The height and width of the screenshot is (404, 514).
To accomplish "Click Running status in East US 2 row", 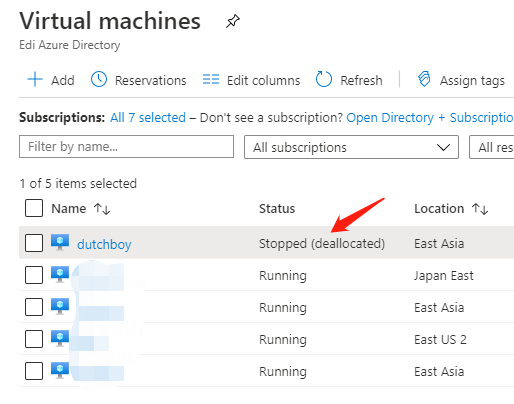I will tap(283, 340).
